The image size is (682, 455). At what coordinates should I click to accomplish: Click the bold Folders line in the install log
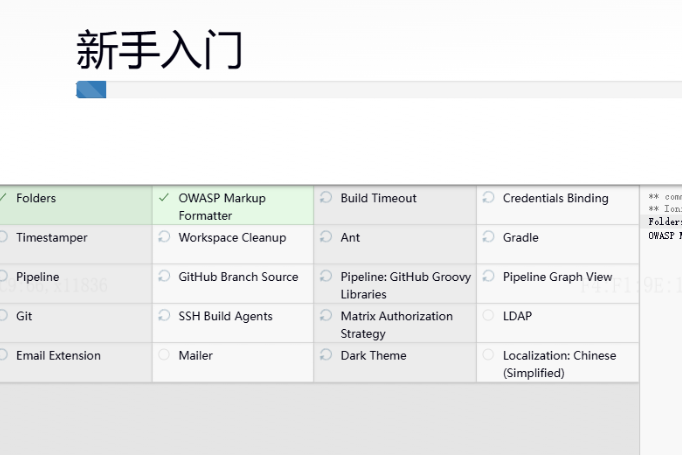[x=665, y=222]
